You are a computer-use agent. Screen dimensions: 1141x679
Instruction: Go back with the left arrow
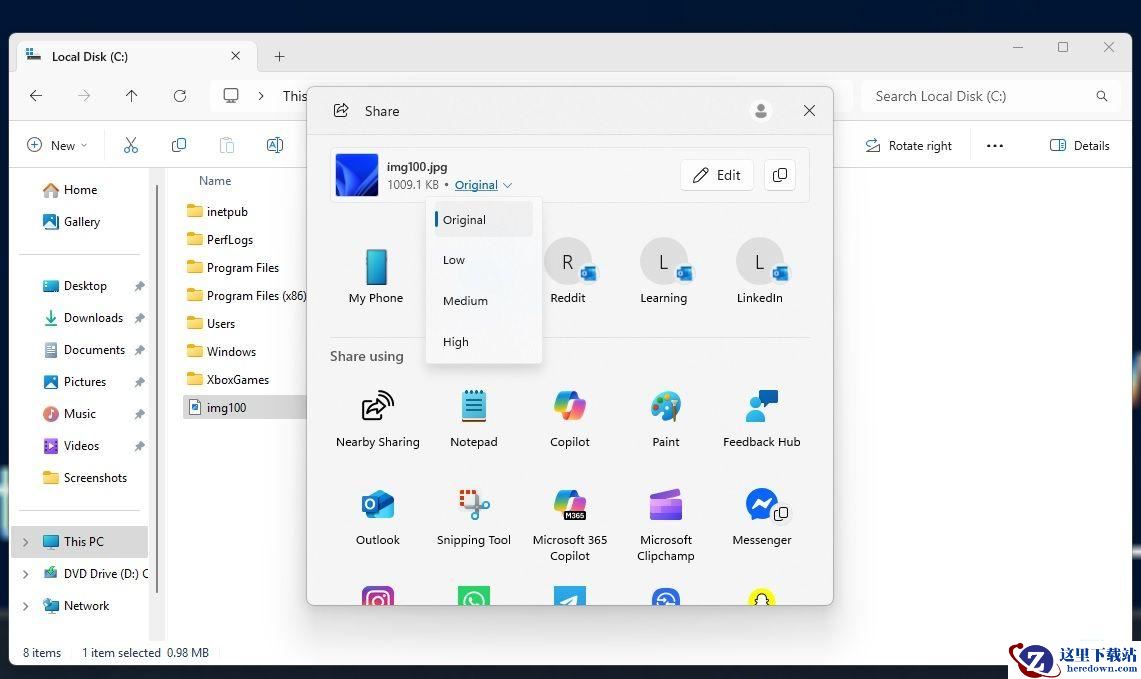[36, 95]
